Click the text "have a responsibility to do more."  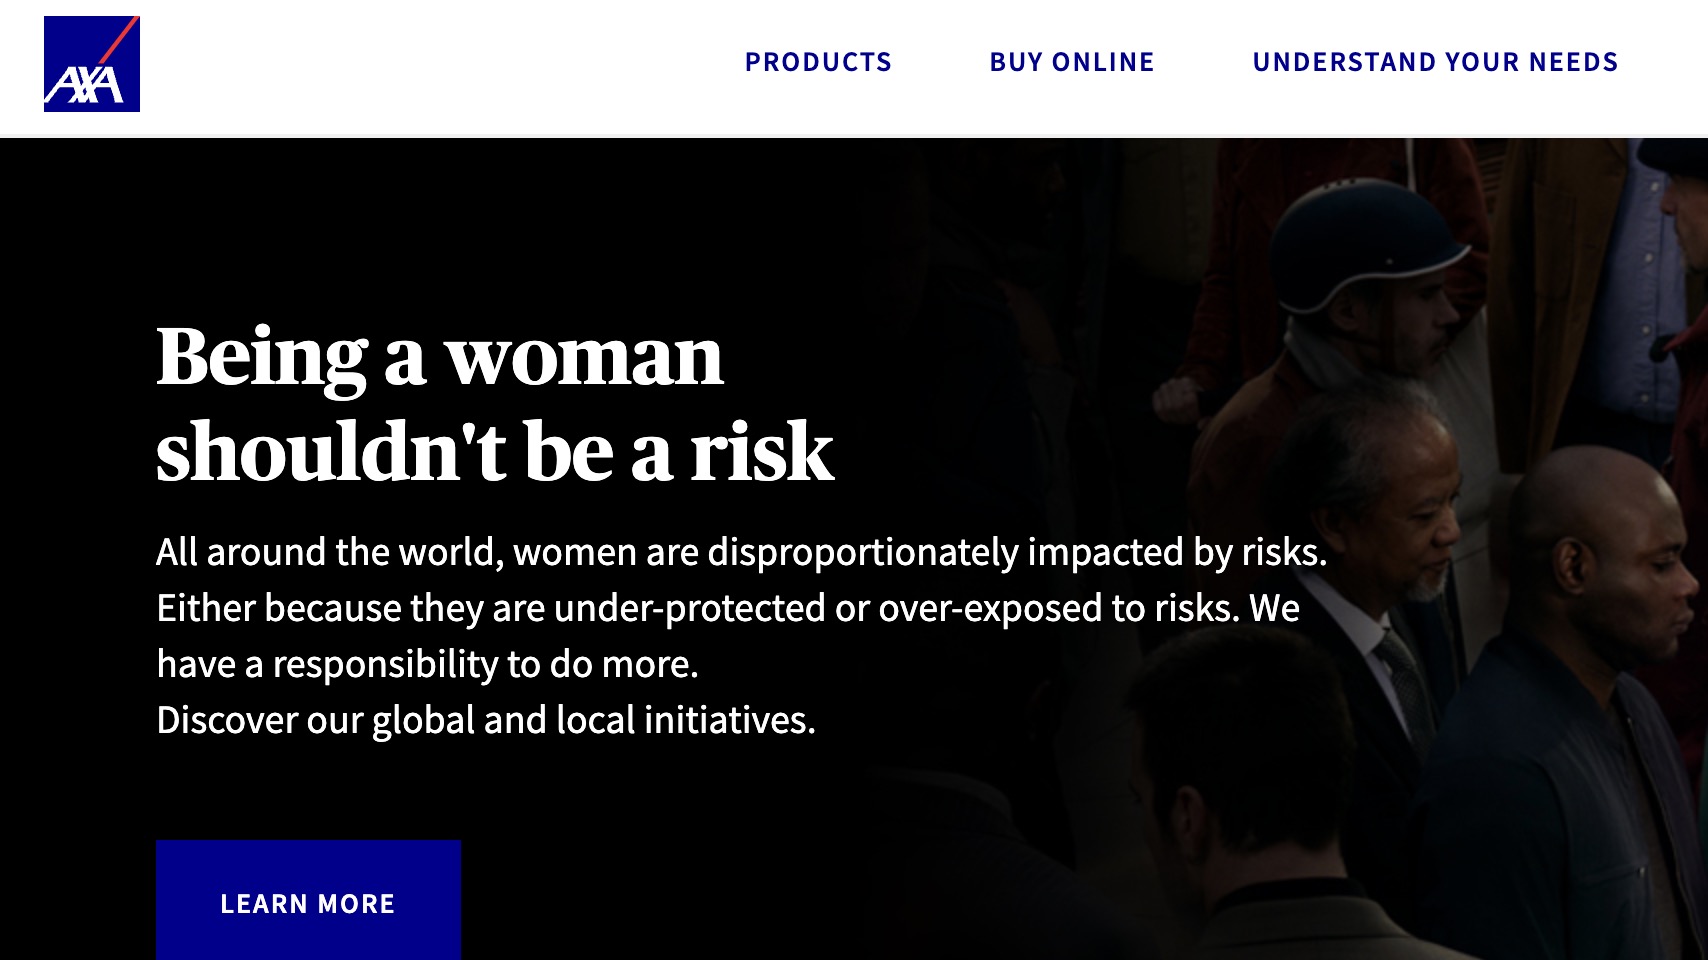tap(427, 664)
